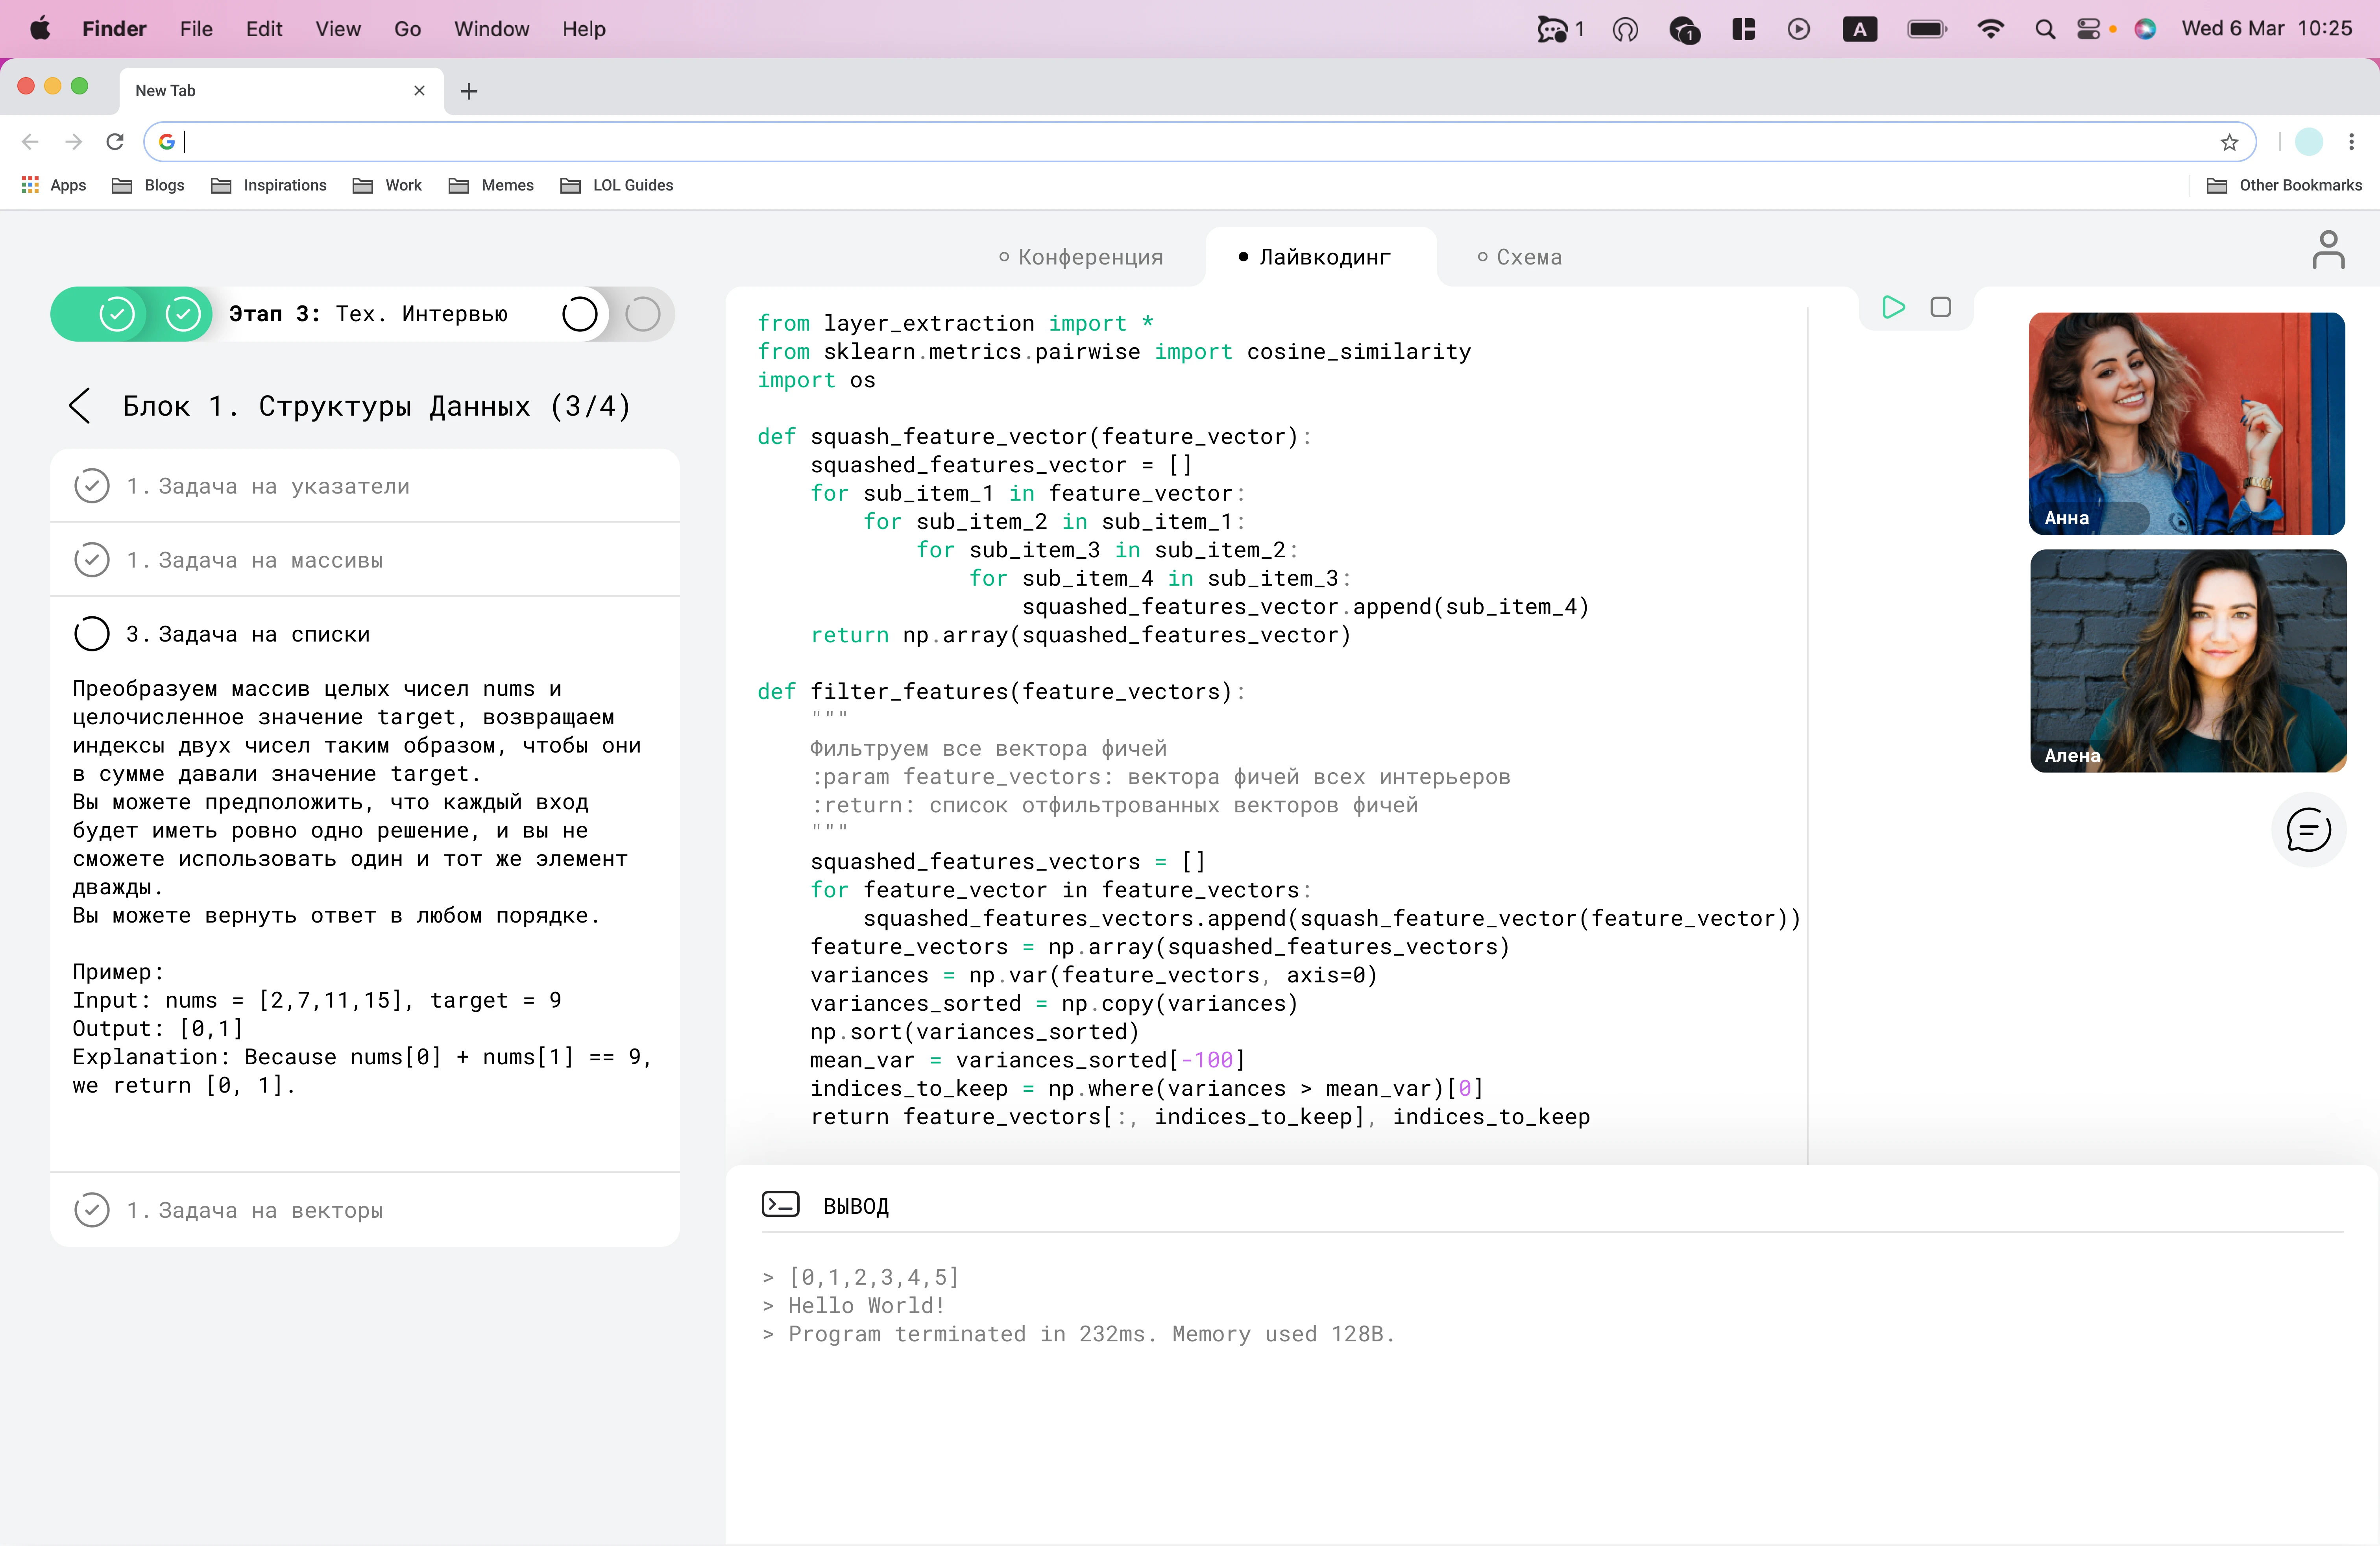Click the battery status icon
This screenshot has width=2380, height=1546.
coord(1927,29)
